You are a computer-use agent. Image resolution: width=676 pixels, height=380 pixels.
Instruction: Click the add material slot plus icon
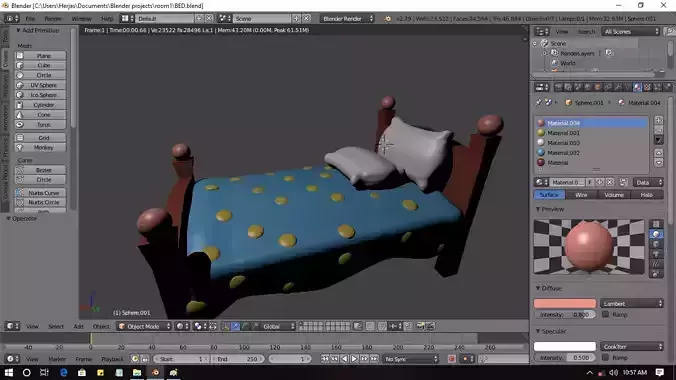[658, 120]
